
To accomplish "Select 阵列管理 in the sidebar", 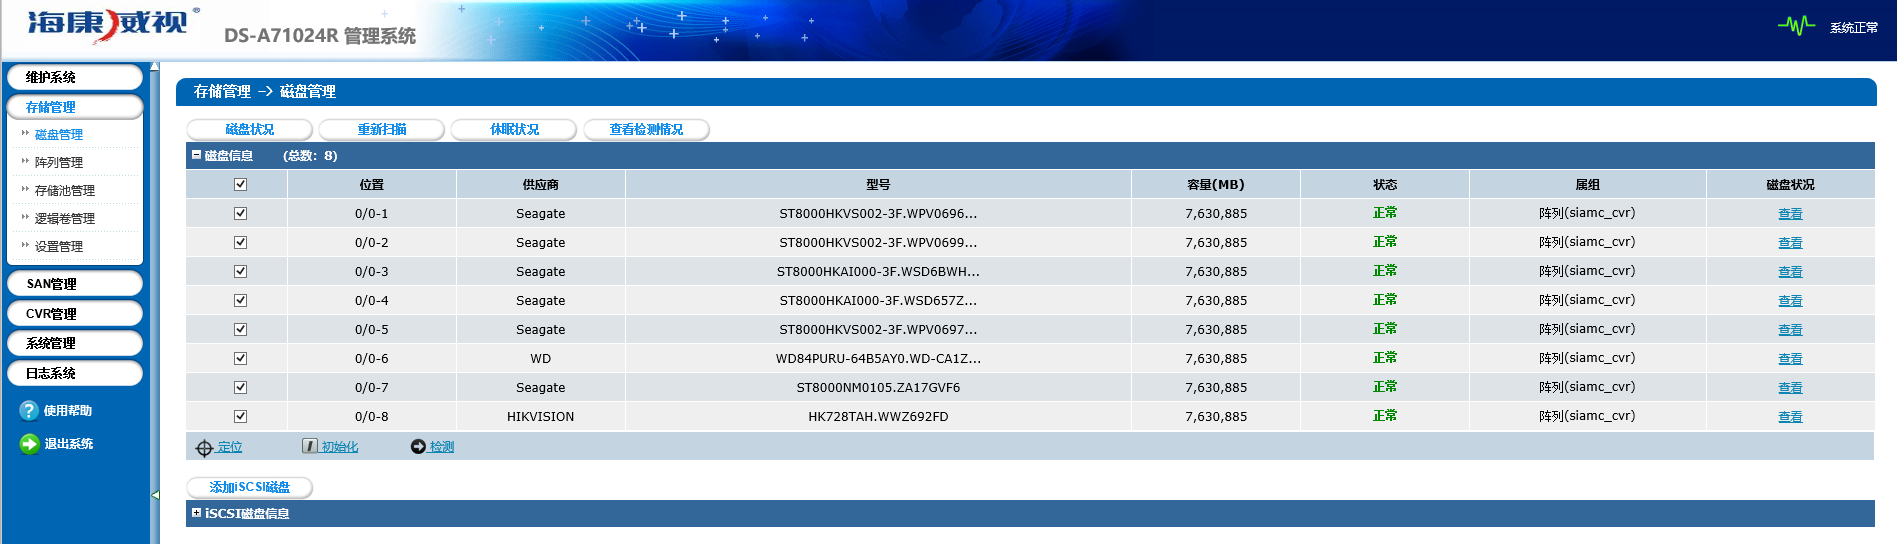I will click(59, 162).
